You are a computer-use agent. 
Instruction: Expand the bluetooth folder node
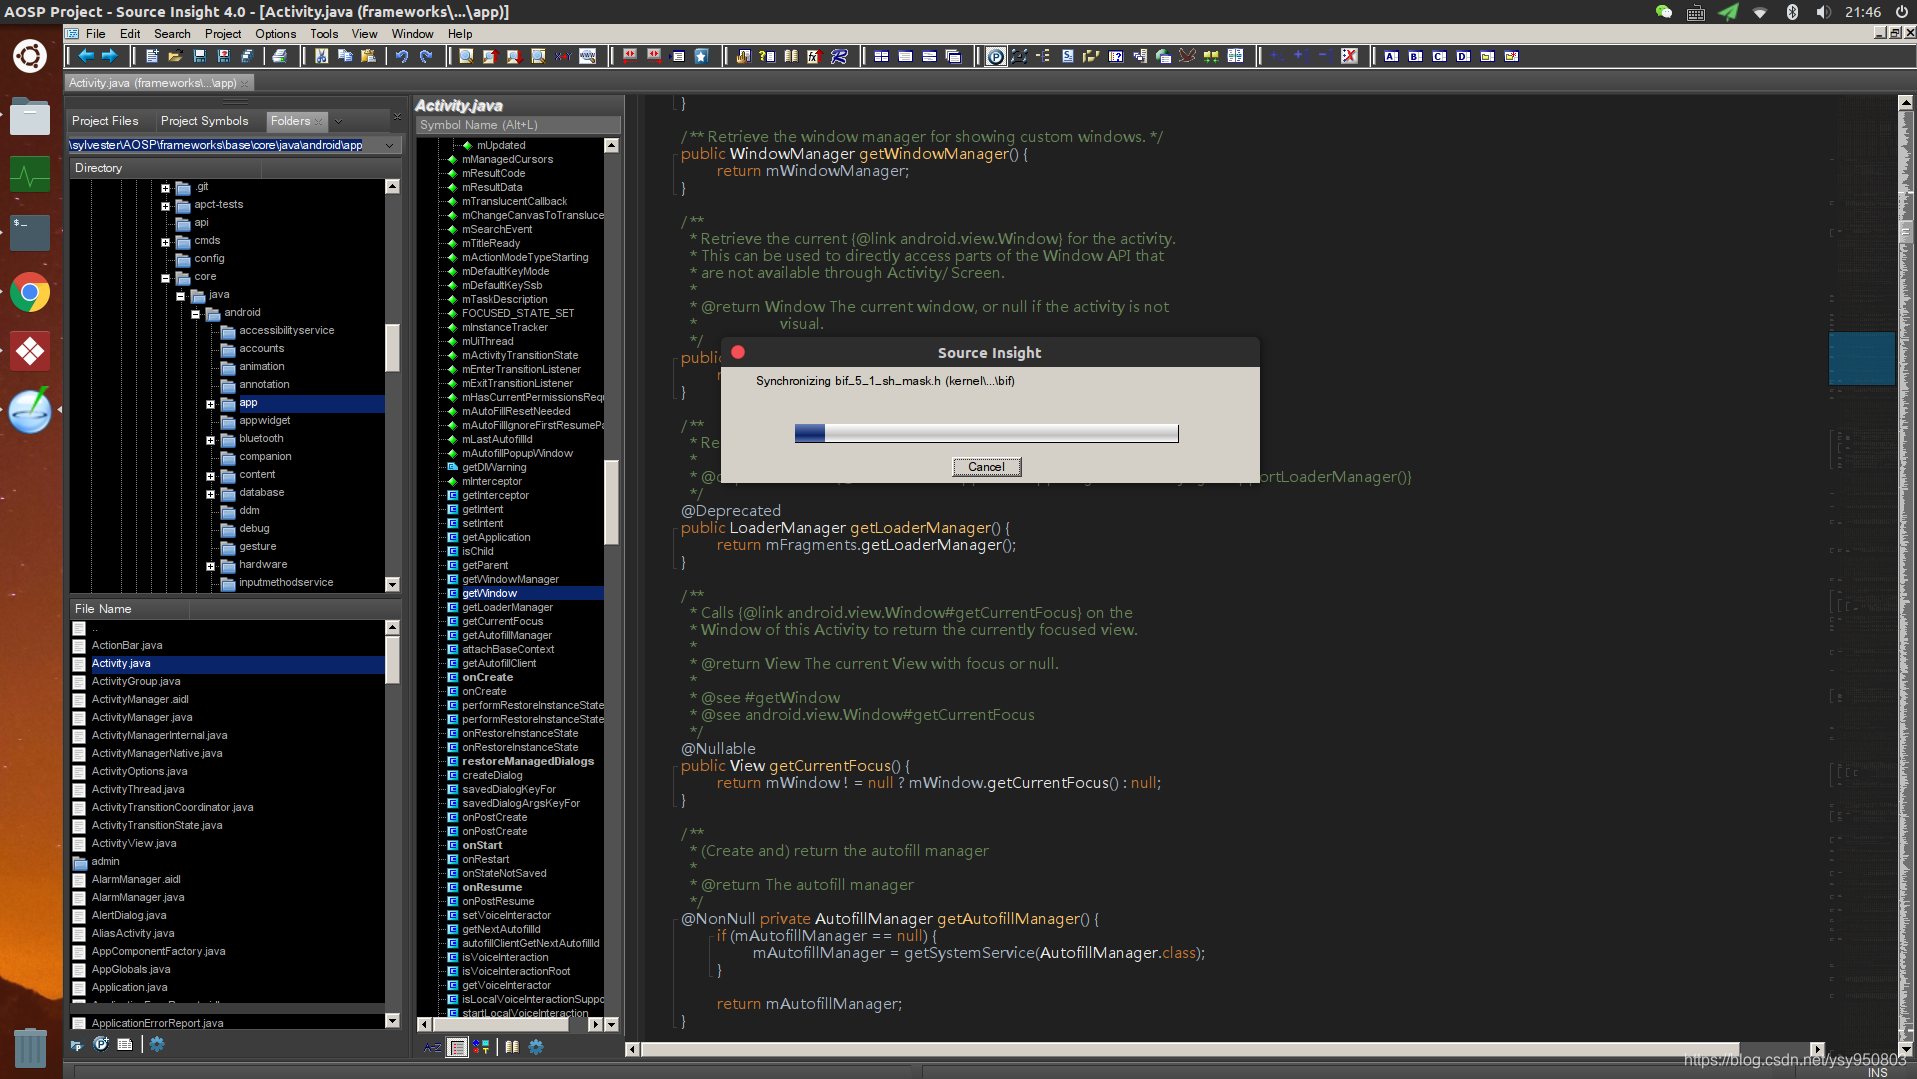211,440
